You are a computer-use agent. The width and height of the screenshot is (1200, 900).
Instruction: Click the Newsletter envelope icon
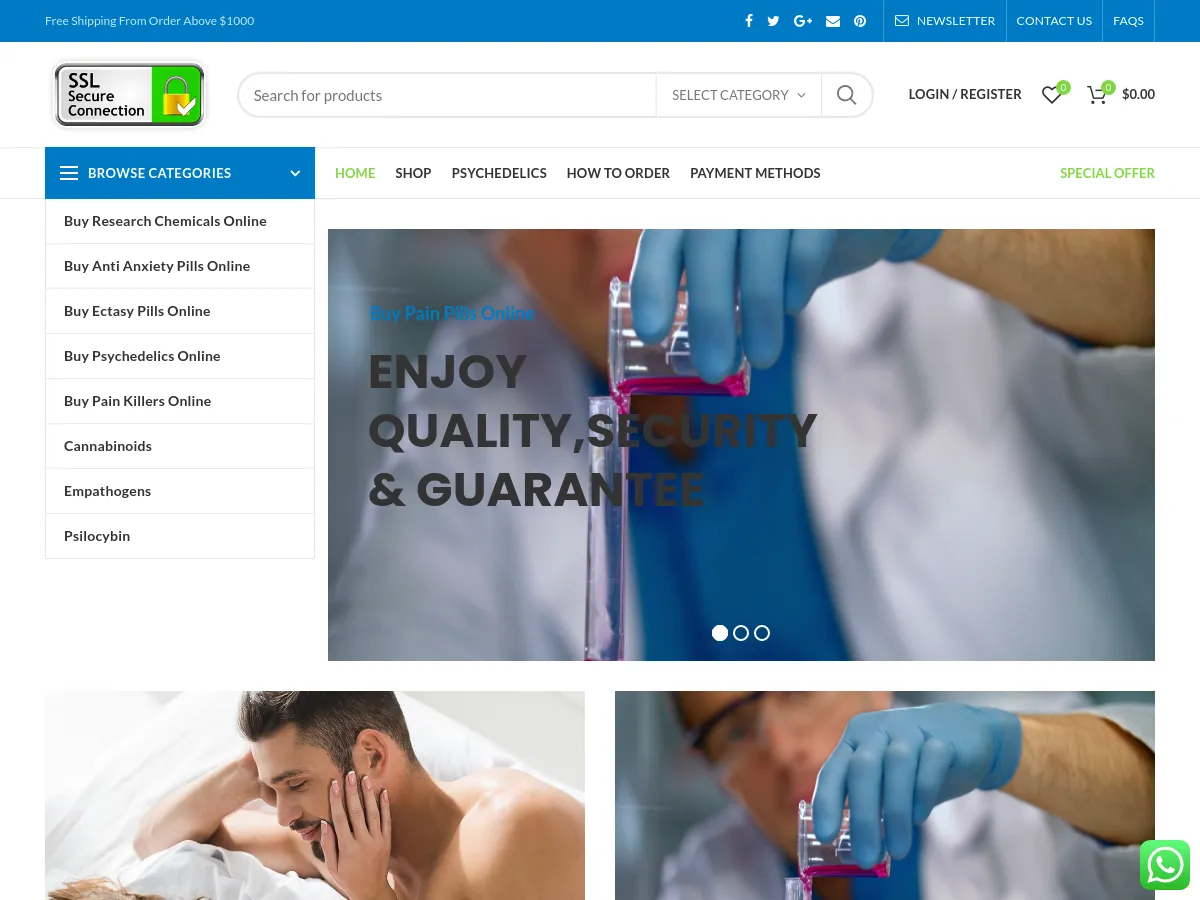902,20
